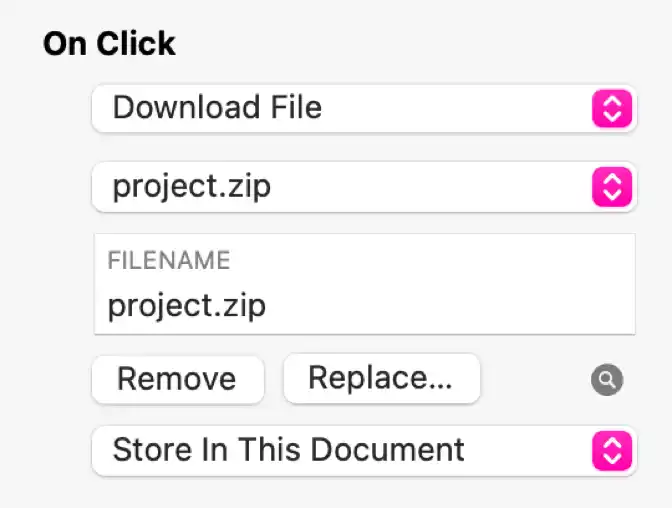Click the On Click section heading
This screenshot has width=672, height=508.
tap(109, 44)
